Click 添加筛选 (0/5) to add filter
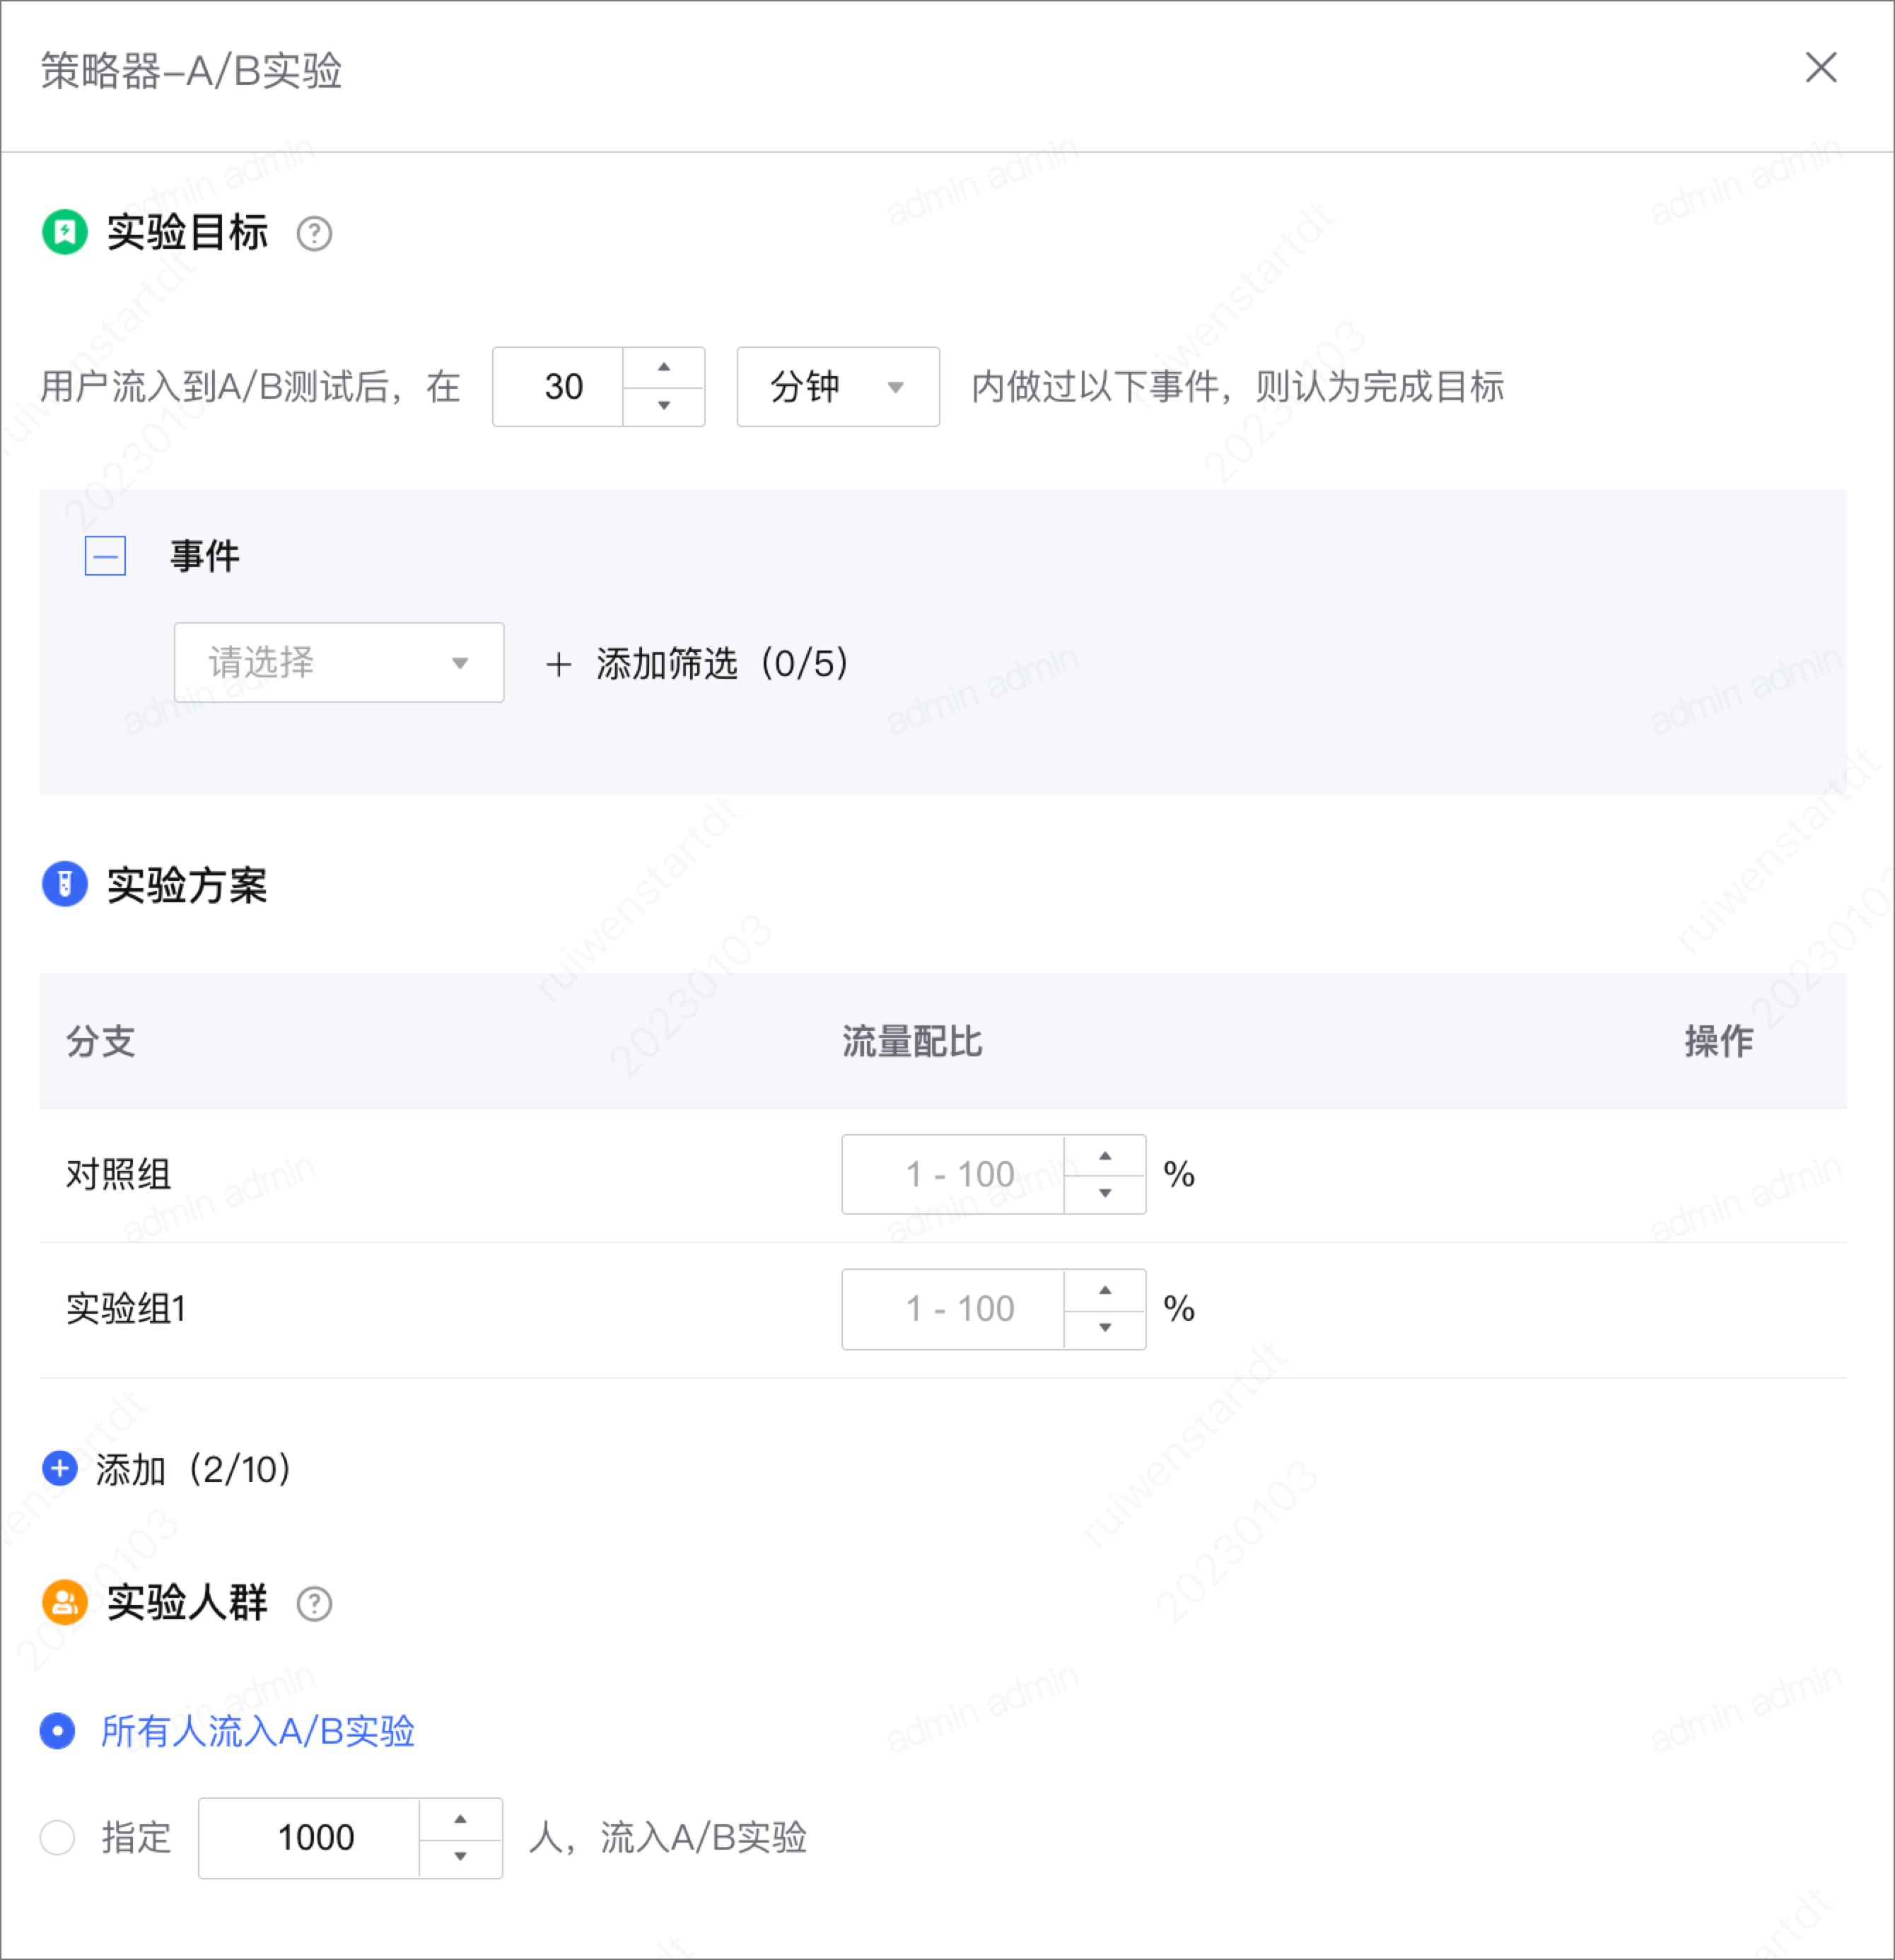This screenshot has height=1960, width=1895. [x=698, y=663]
